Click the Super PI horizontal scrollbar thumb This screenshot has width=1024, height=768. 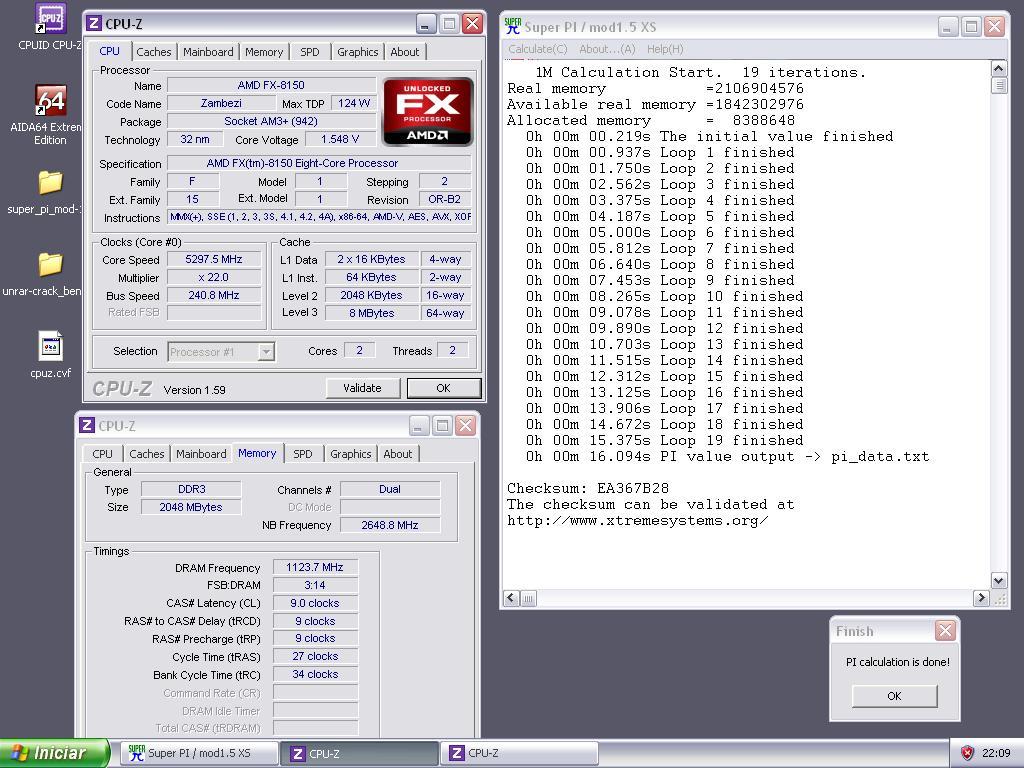(529, 598)
